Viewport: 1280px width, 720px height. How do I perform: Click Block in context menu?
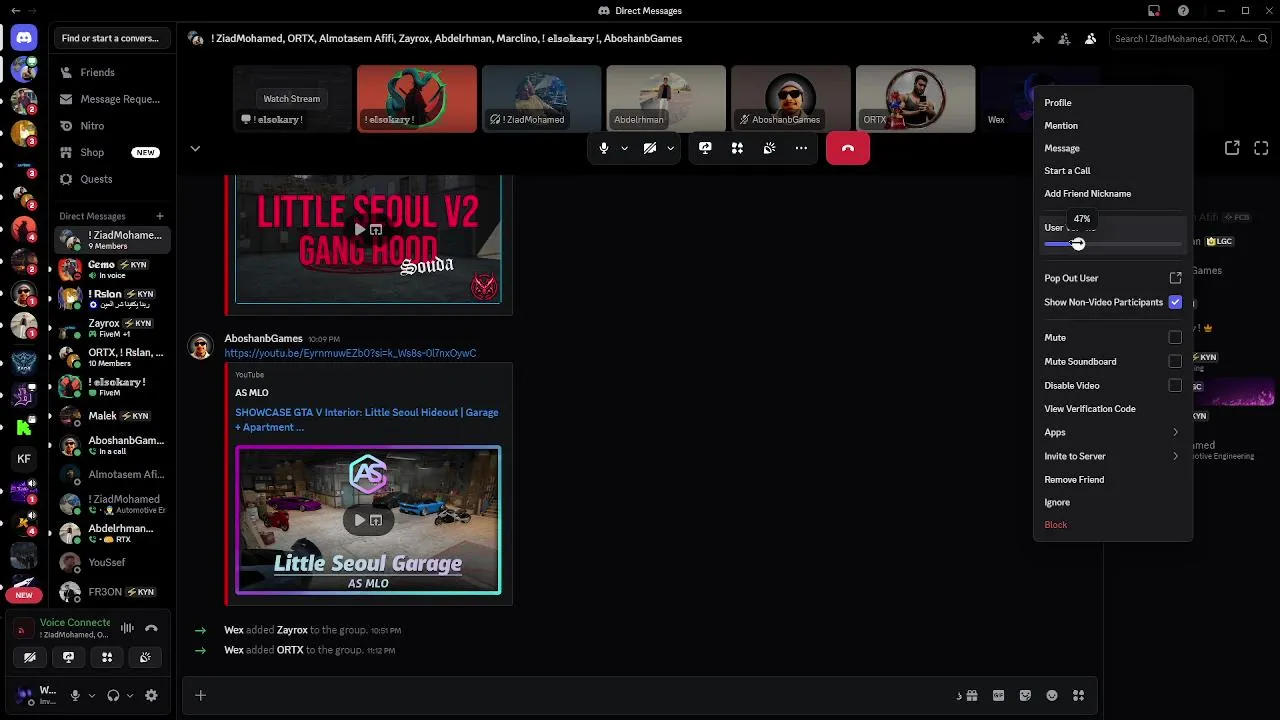1112,525
